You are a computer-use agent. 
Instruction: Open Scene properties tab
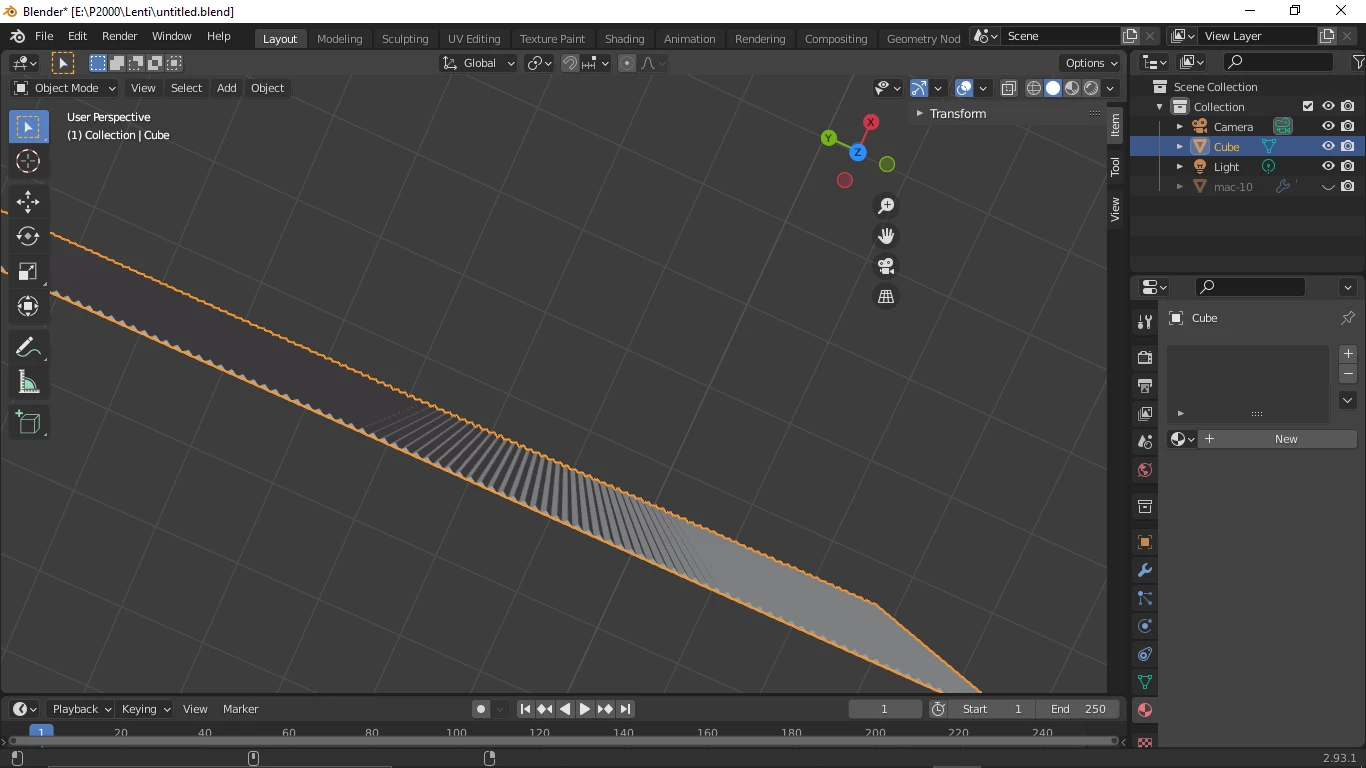click(1145, 441)
